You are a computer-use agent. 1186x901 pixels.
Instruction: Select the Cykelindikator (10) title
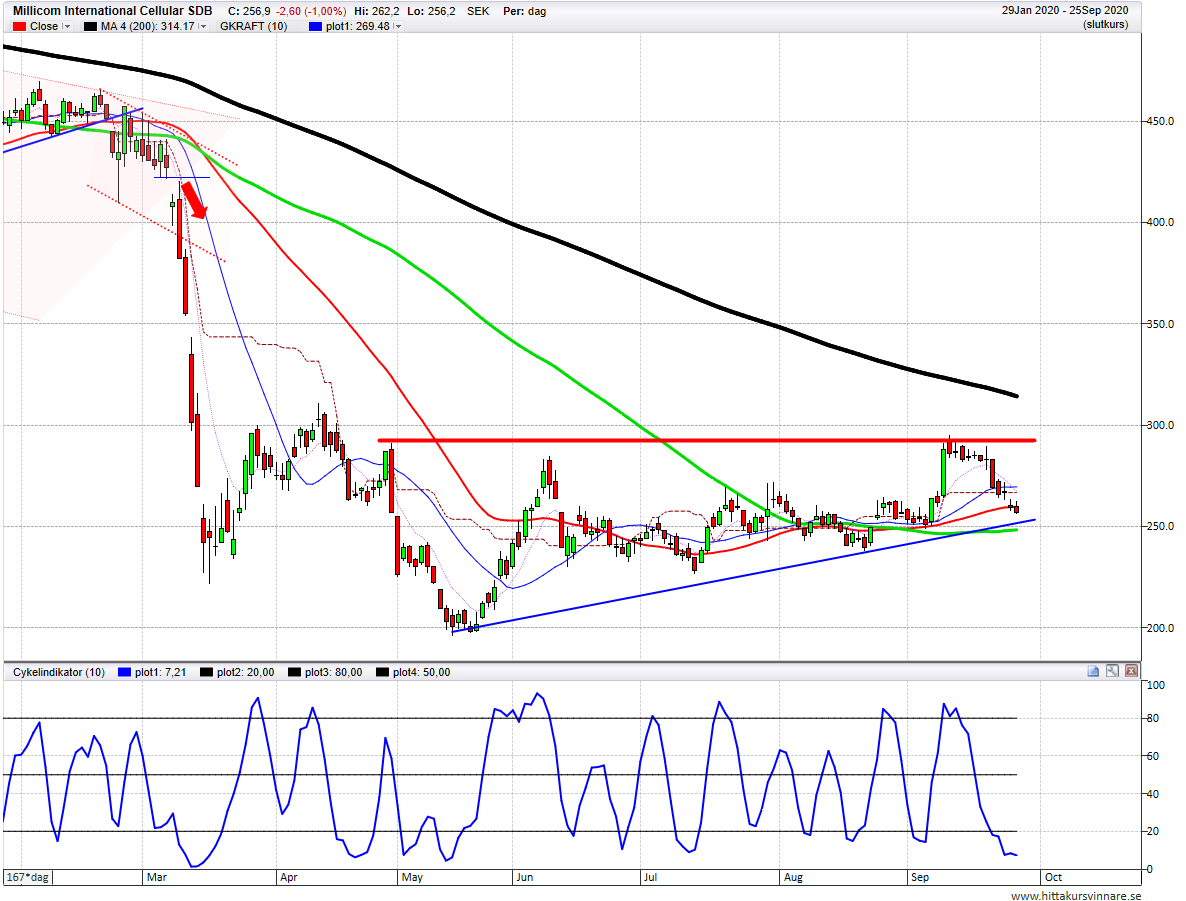coord(59,673)
